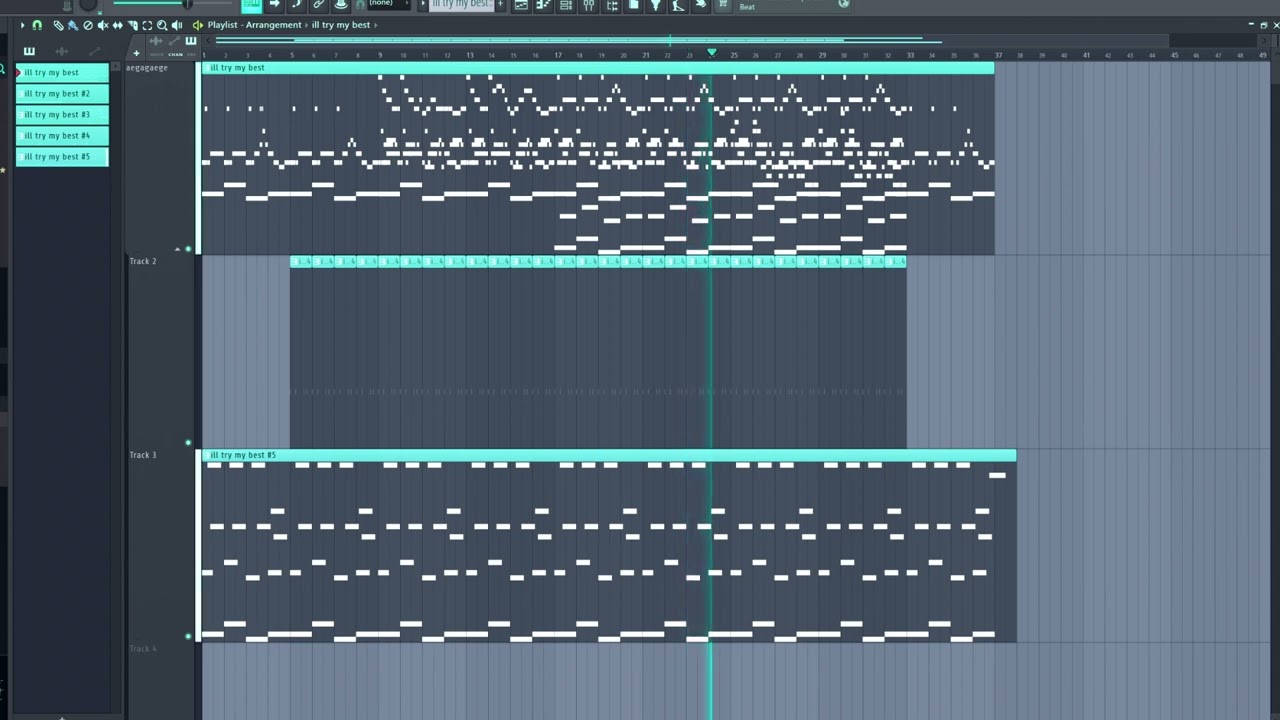Show pattern clips in the picker panel
This screenshot has width=1280, height=720.
pyautogui.click(x=29, y=51)
